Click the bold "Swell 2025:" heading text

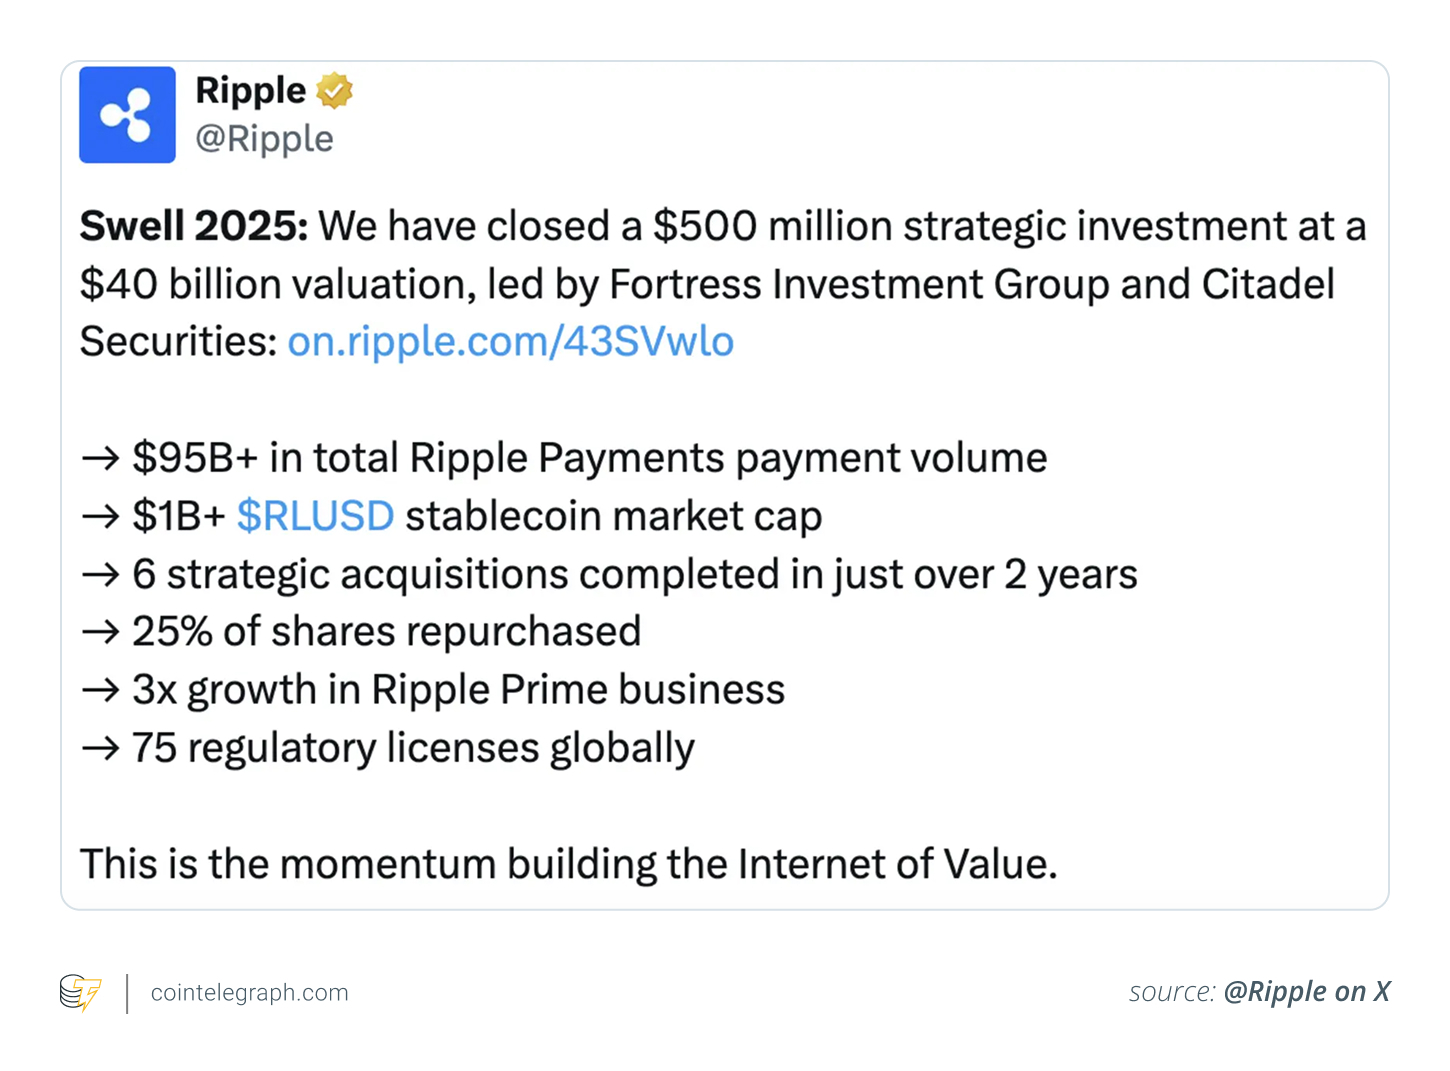[x=194, y=227]
